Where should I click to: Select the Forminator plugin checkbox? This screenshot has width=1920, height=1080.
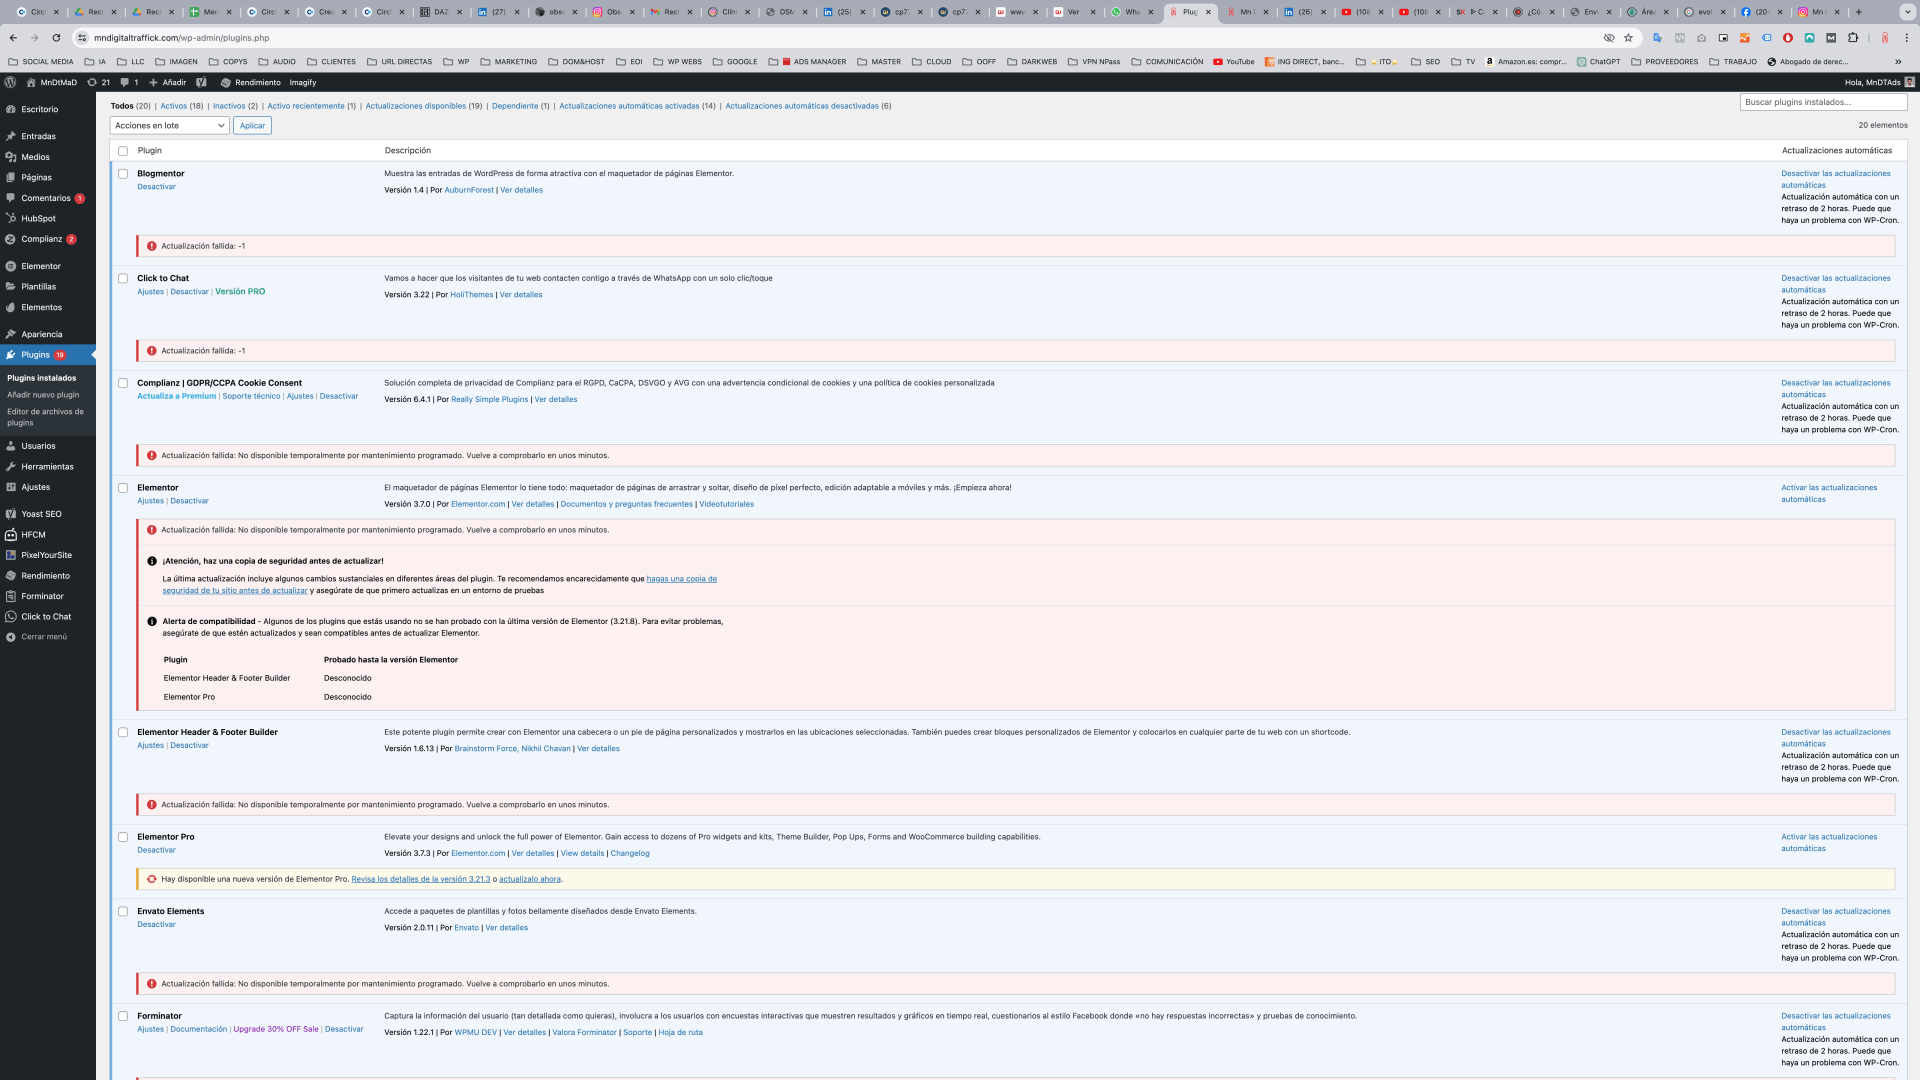pos(123,1016)
